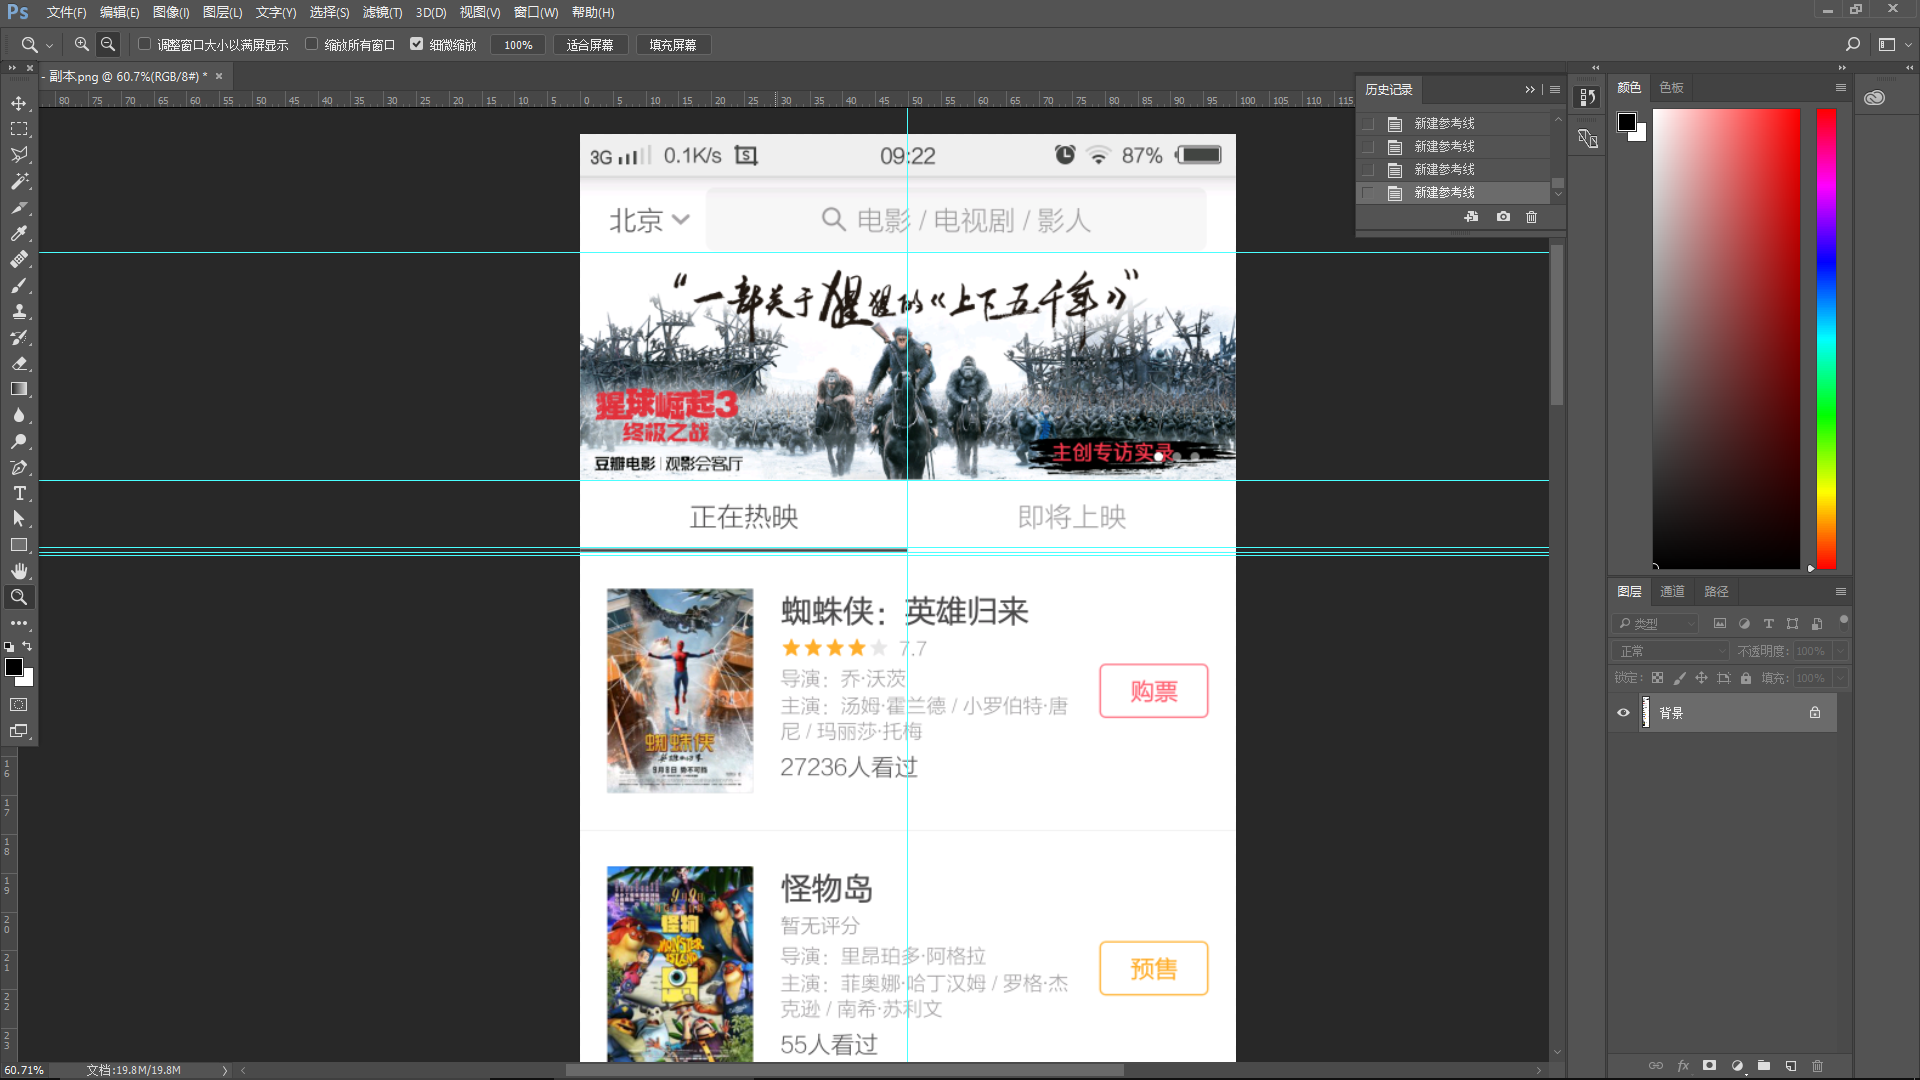
Task: Toggle lock position icon in Layers
Action: [1701, 678]
